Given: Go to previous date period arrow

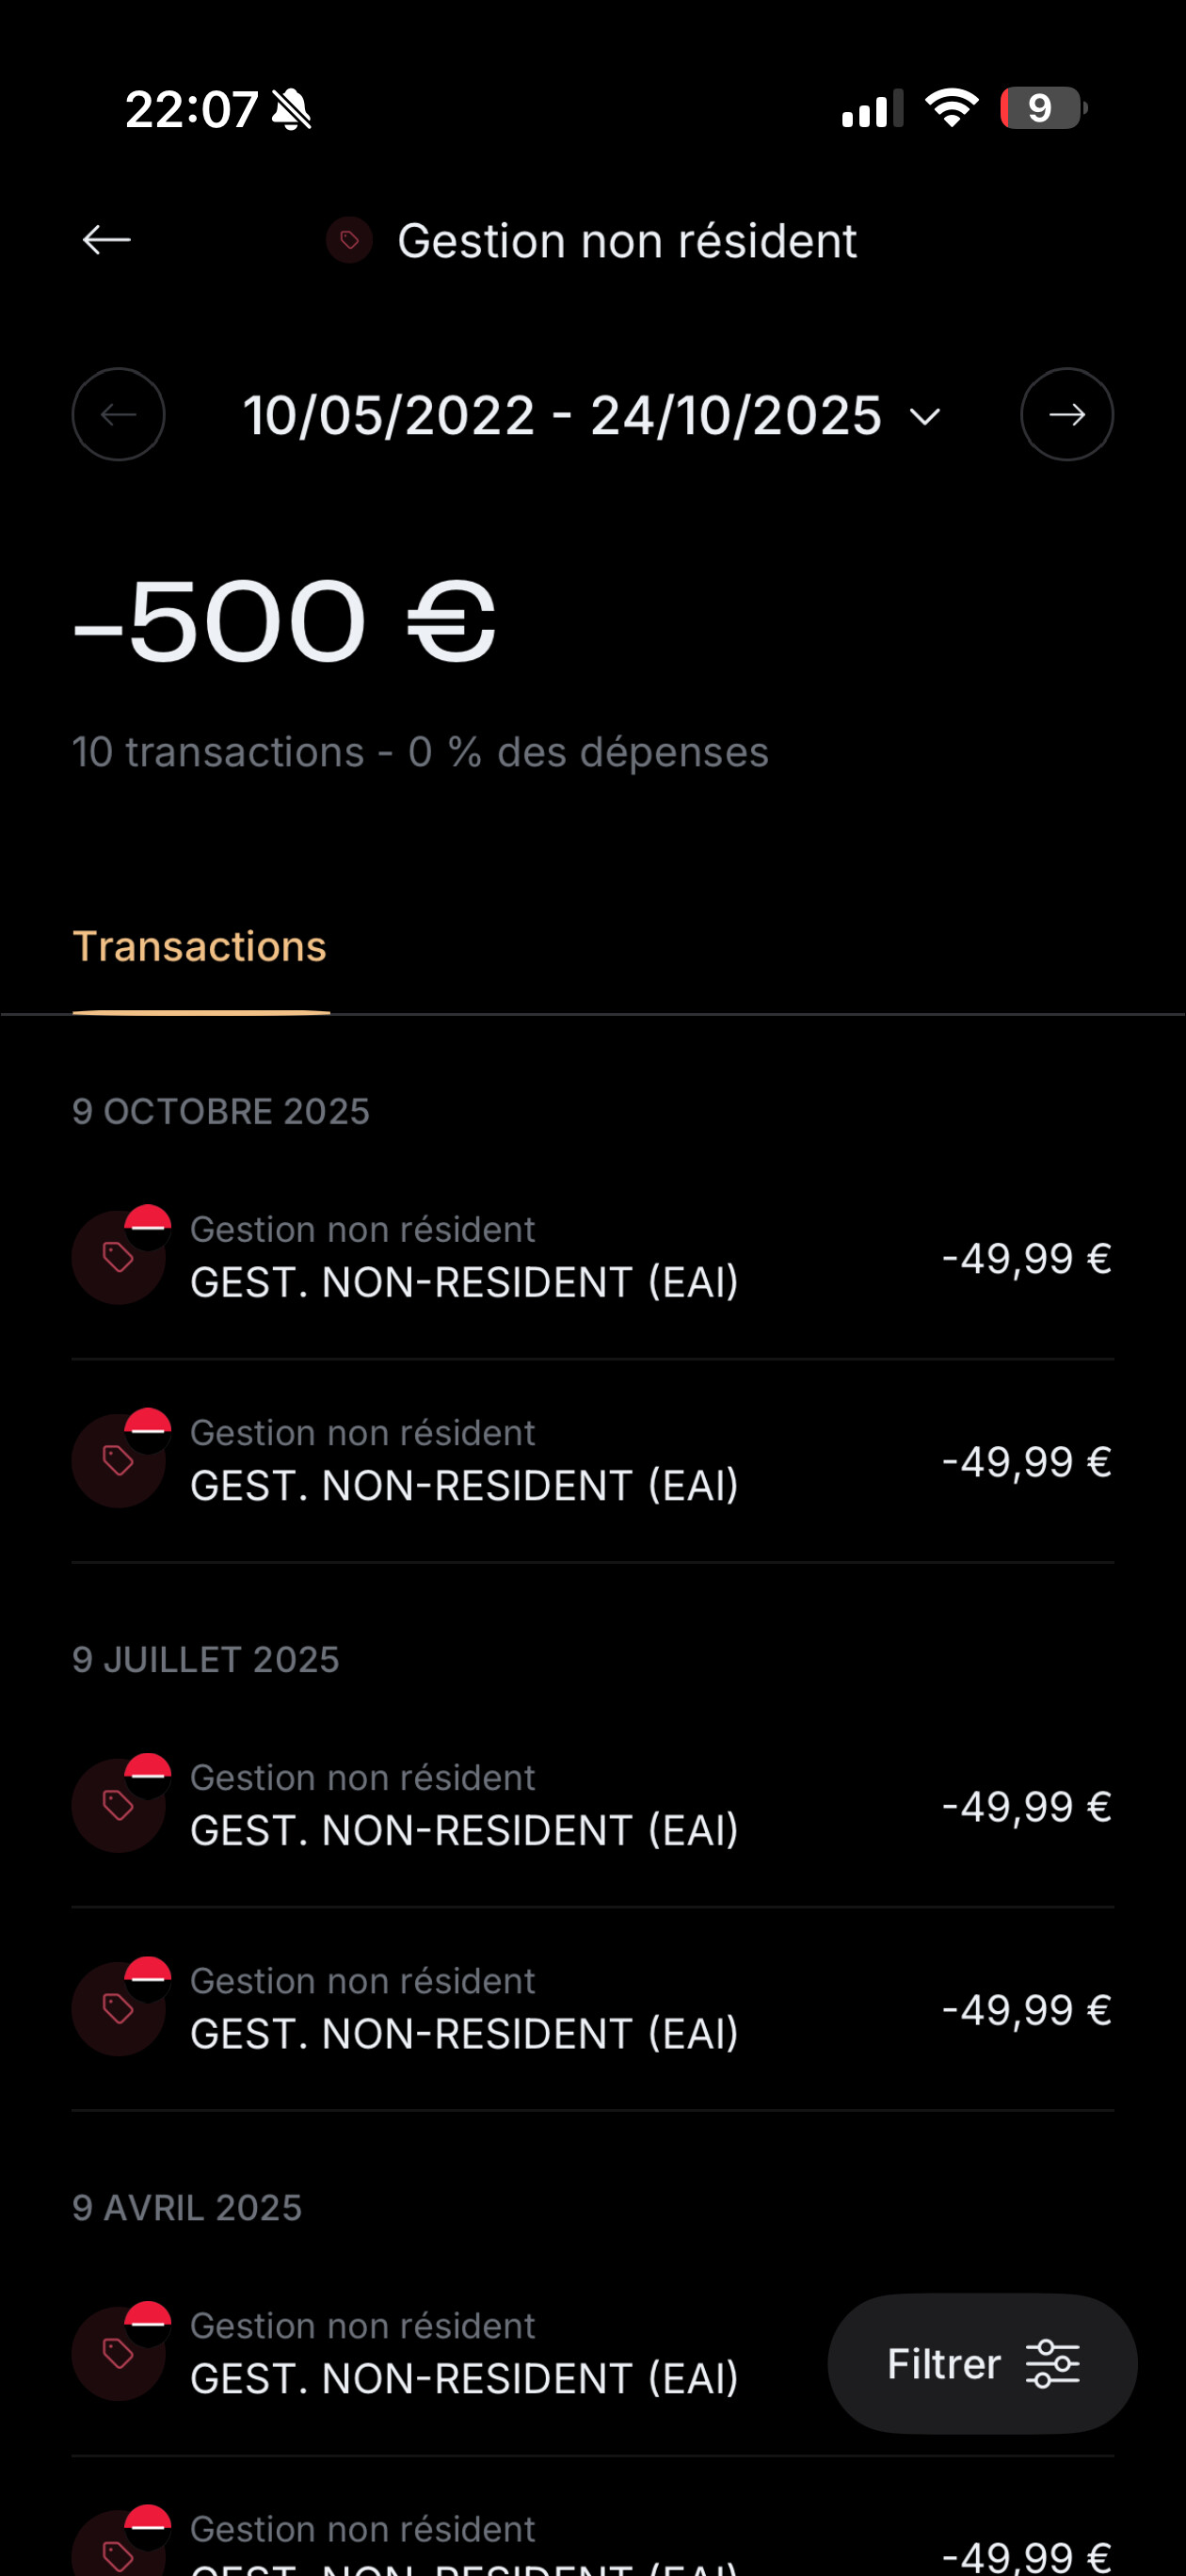Looking at the screenshot, I should pyautogui.click(x=118, y=414).
